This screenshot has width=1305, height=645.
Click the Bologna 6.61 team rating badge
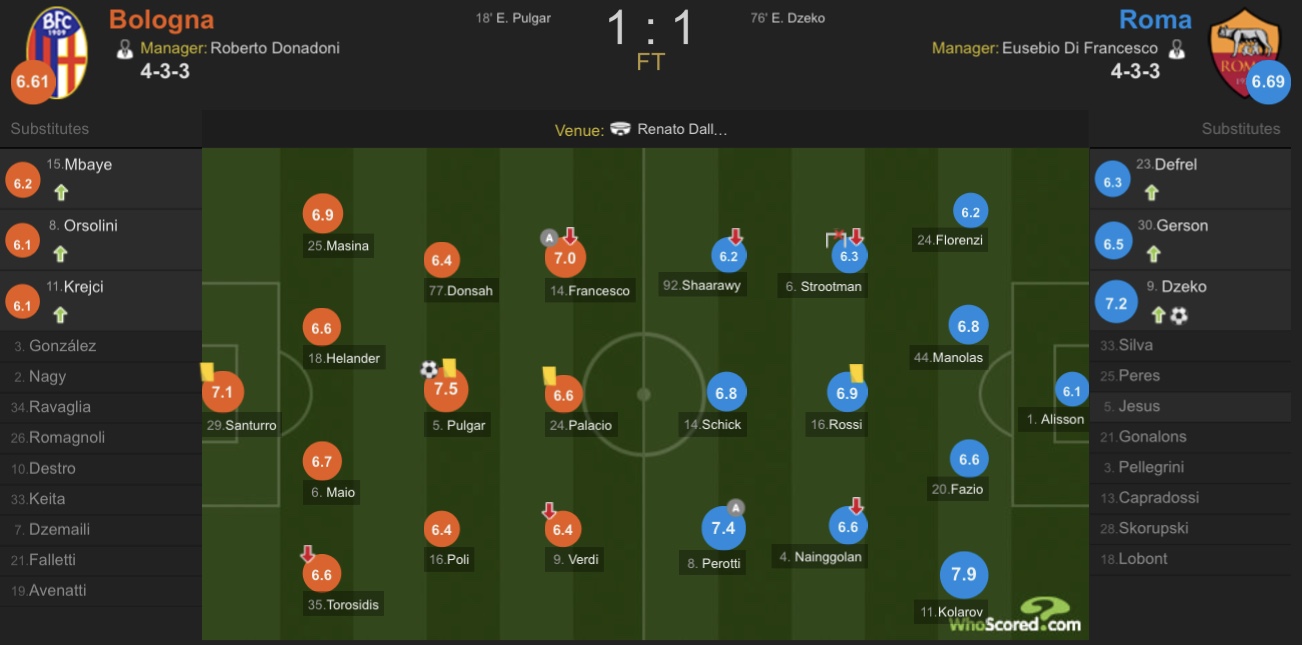point(32,82)
